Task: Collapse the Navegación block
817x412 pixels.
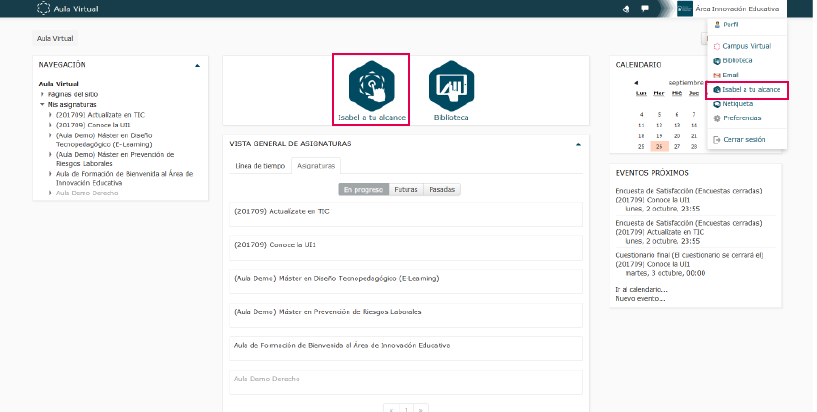Action: point(197,65)
